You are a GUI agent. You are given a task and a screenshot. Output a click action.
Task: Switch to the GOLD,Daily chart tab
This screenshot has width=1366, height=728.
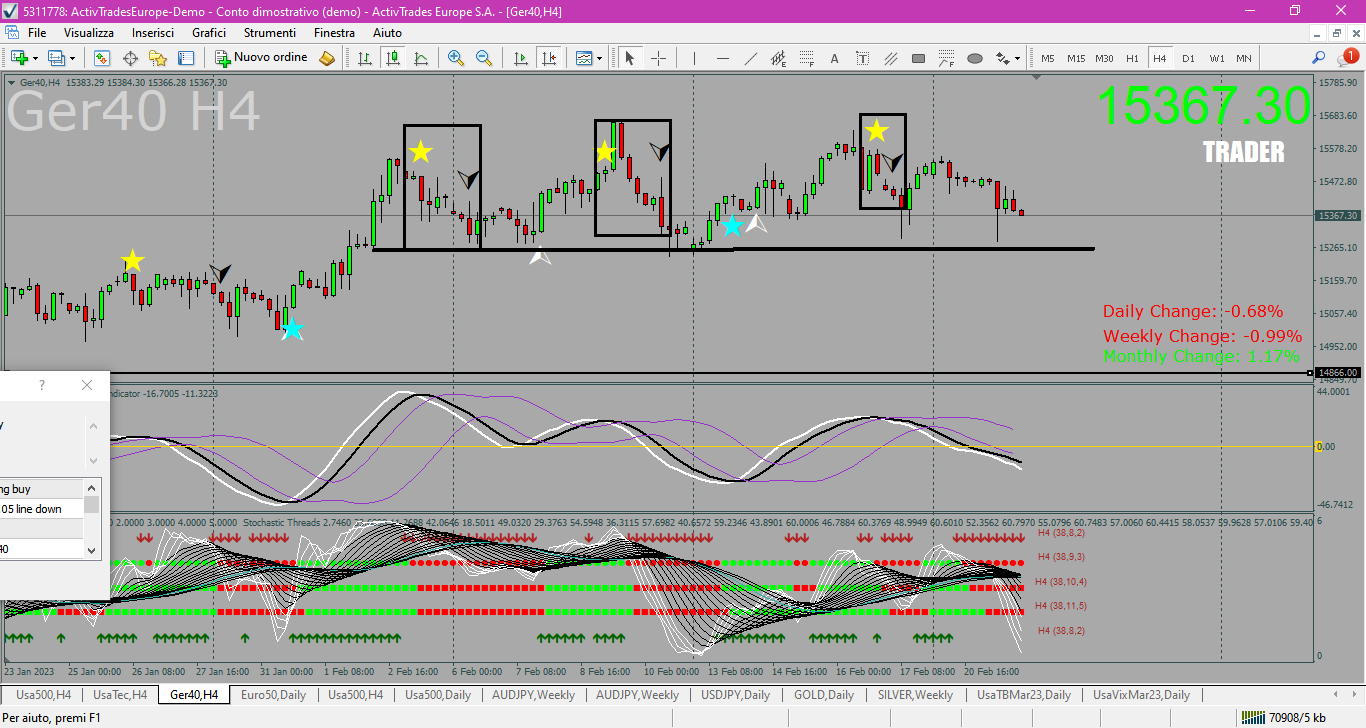tap(823, 694)
